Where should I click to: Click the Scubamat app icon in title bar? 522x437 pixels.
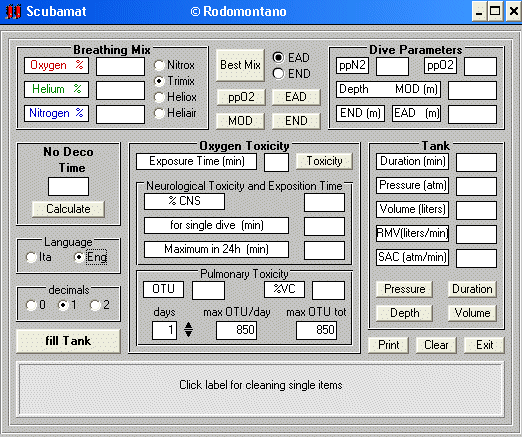click(13, 11)
